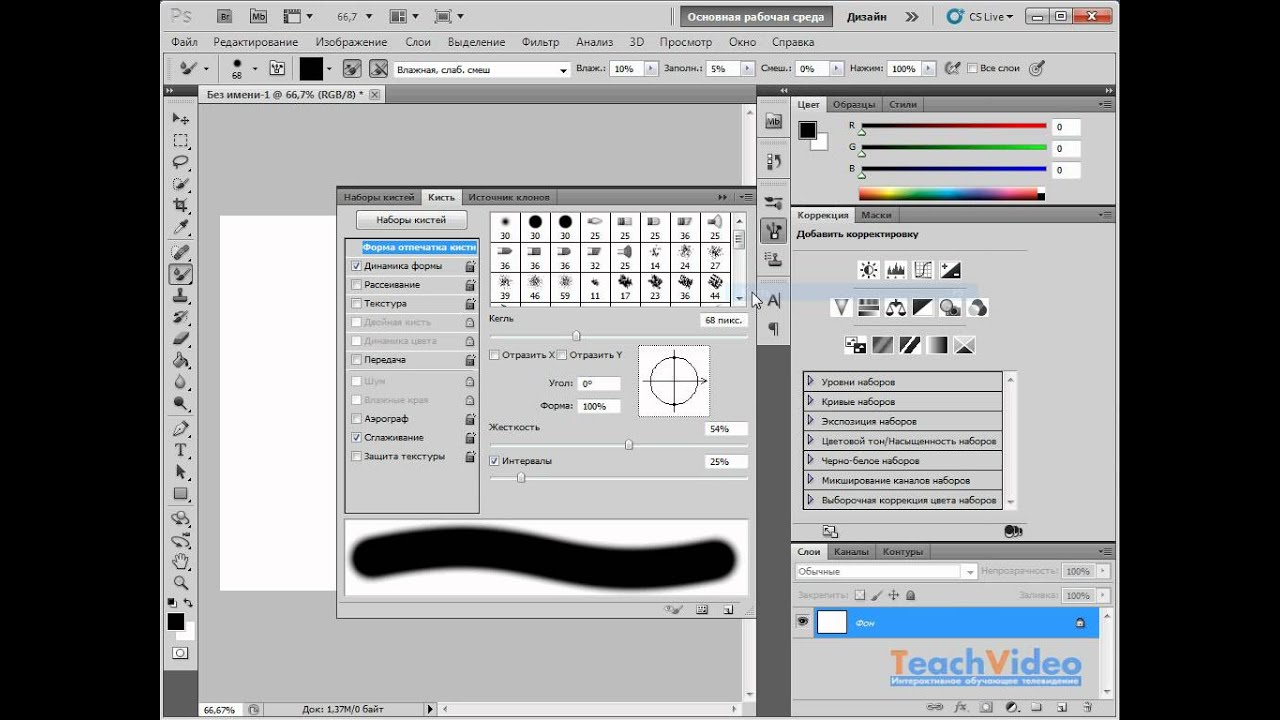Click the 'Жесткость' slider handle
The height and width of the screenshot is (720, 1280).
629,445
